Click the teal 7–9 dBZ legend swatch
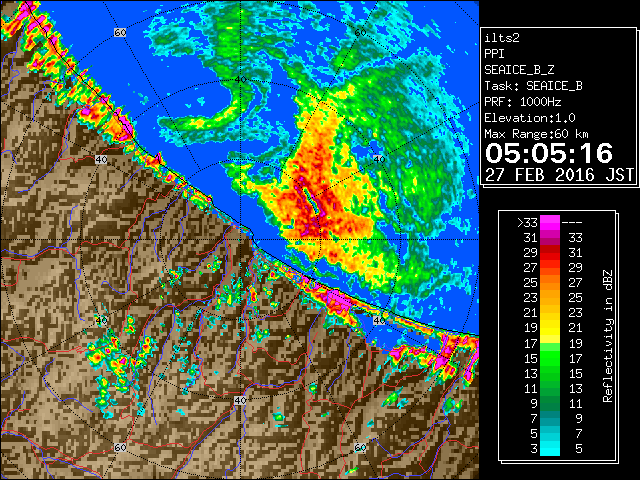Viewport: 640px width, 480px height. [x=550, y=418]
